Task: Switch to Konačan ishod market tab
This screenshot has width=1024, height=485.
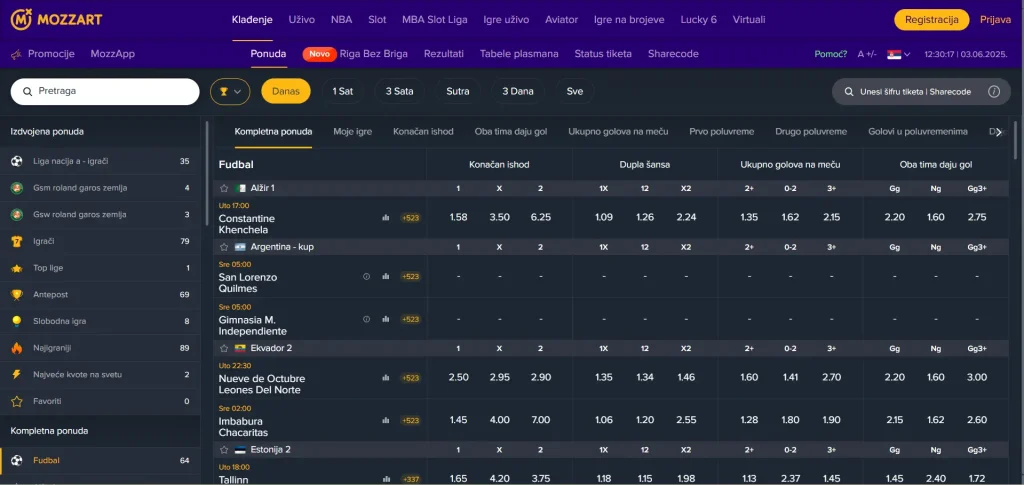Action: 423,132
